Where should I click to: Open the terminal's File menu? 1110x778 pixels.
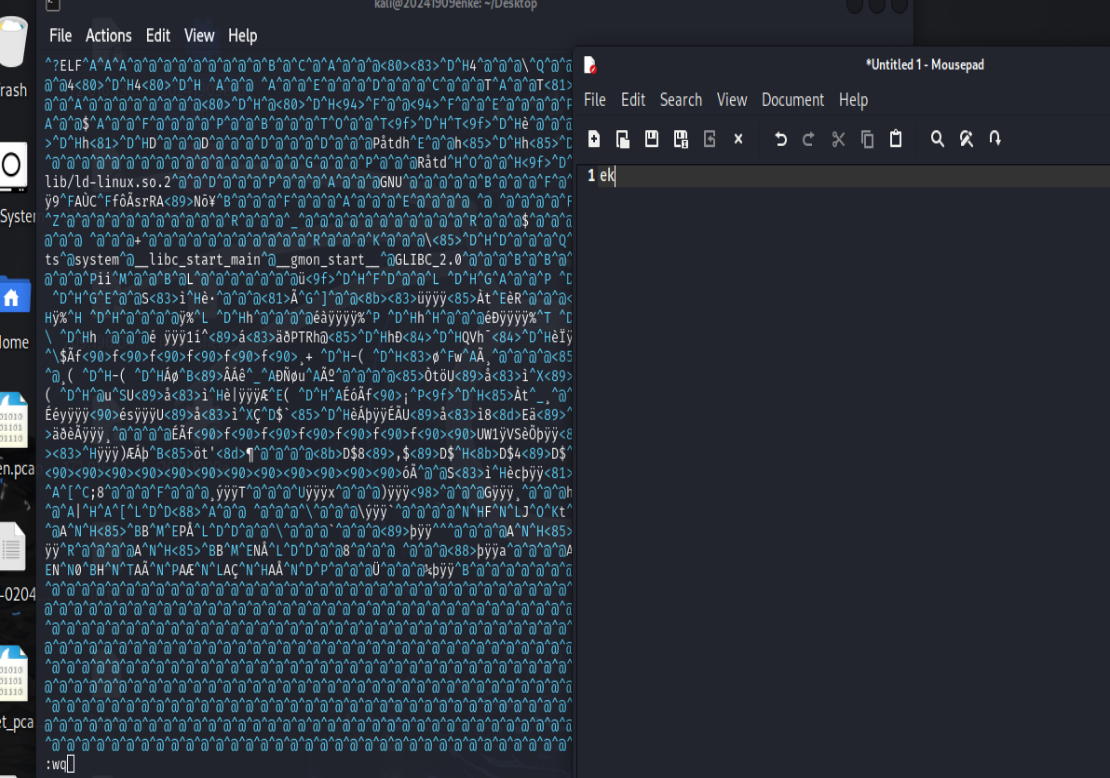point(60,35)
